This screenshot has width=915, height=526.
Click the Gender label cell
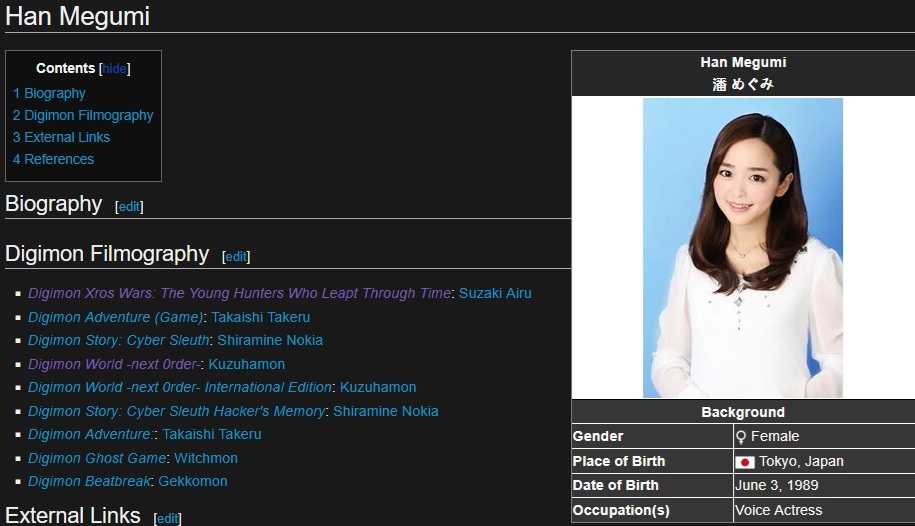tap(652, 436)
